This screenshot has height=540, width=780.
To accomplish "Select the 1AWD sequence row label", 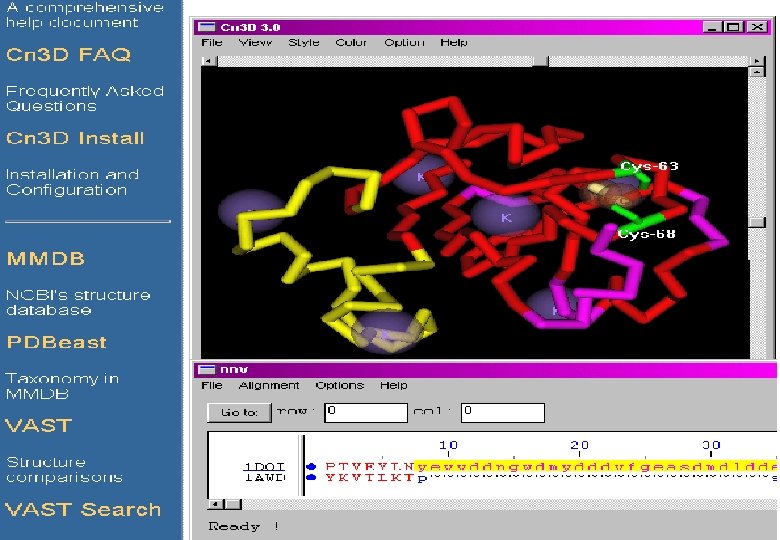I will pyautogui.click(x=264, y=477).
